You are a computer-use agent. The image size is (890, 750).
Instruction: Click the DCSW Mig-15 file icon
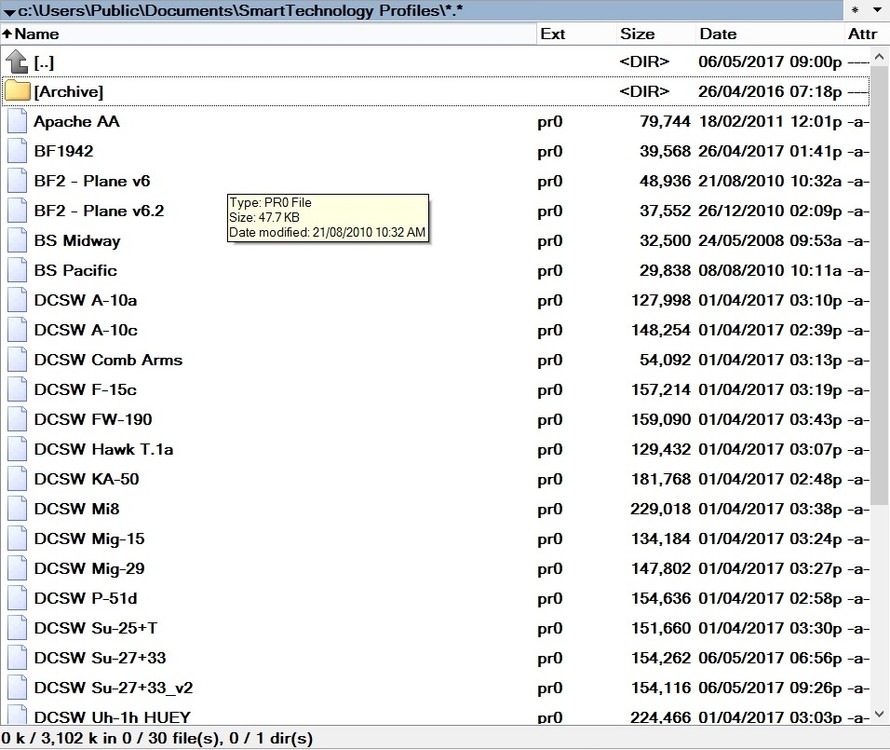coord(17,539)
